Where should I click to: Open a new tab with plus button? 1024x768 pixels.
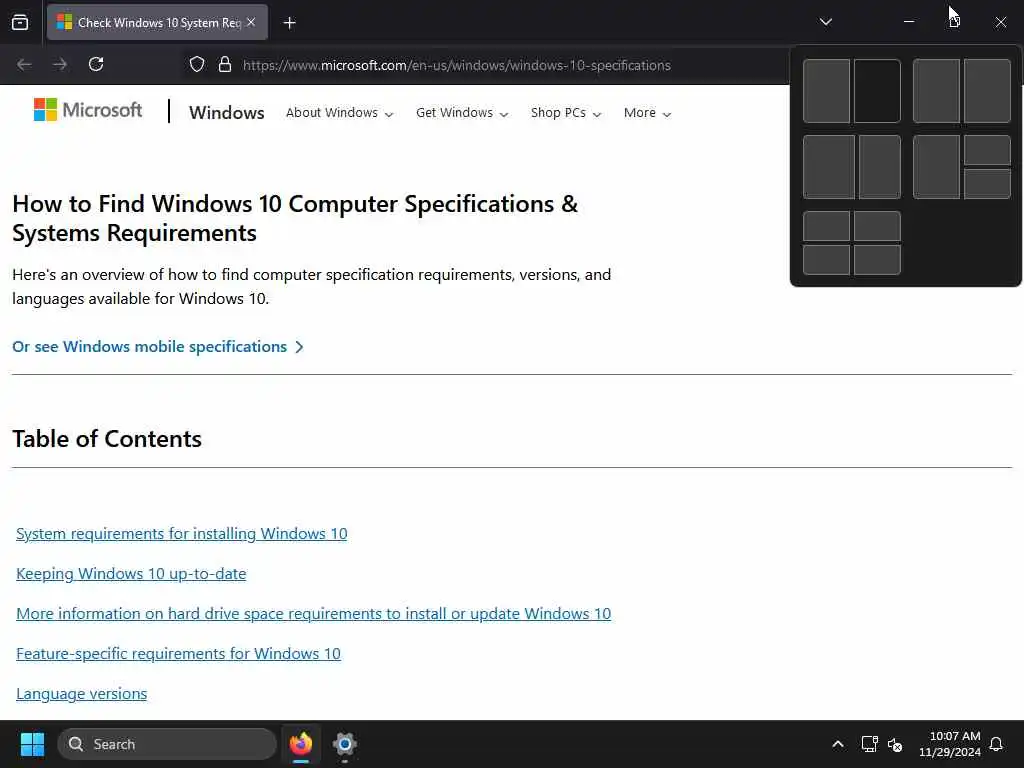coord(289,23)
